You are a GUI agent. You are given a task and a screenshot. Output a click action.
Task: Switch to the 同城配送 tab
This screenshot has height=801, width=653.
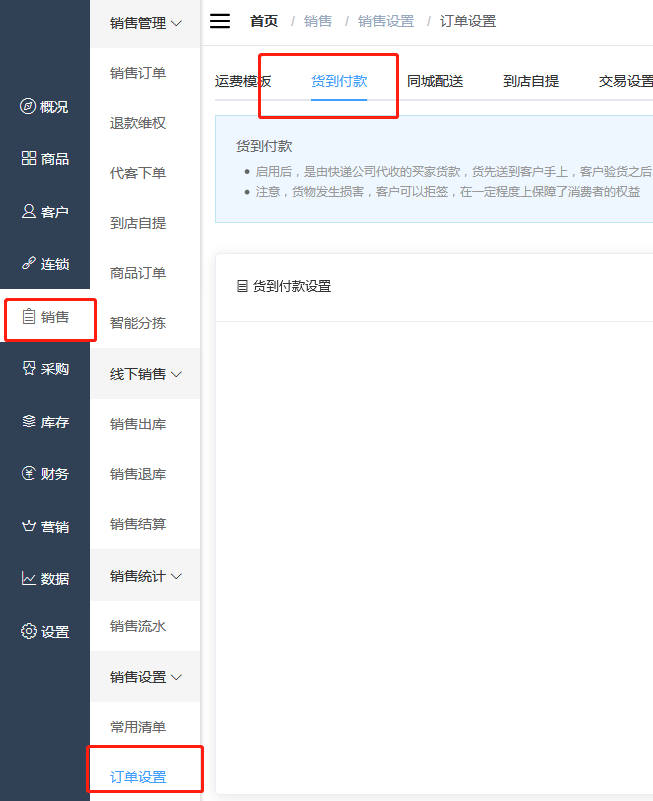coord(435,81)
